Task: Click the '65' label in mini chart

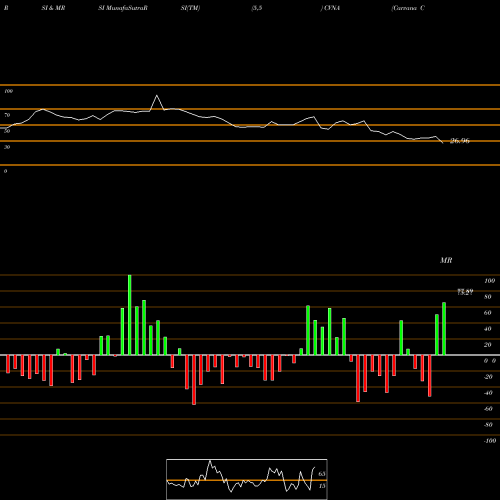Action: tap(322, 474)
